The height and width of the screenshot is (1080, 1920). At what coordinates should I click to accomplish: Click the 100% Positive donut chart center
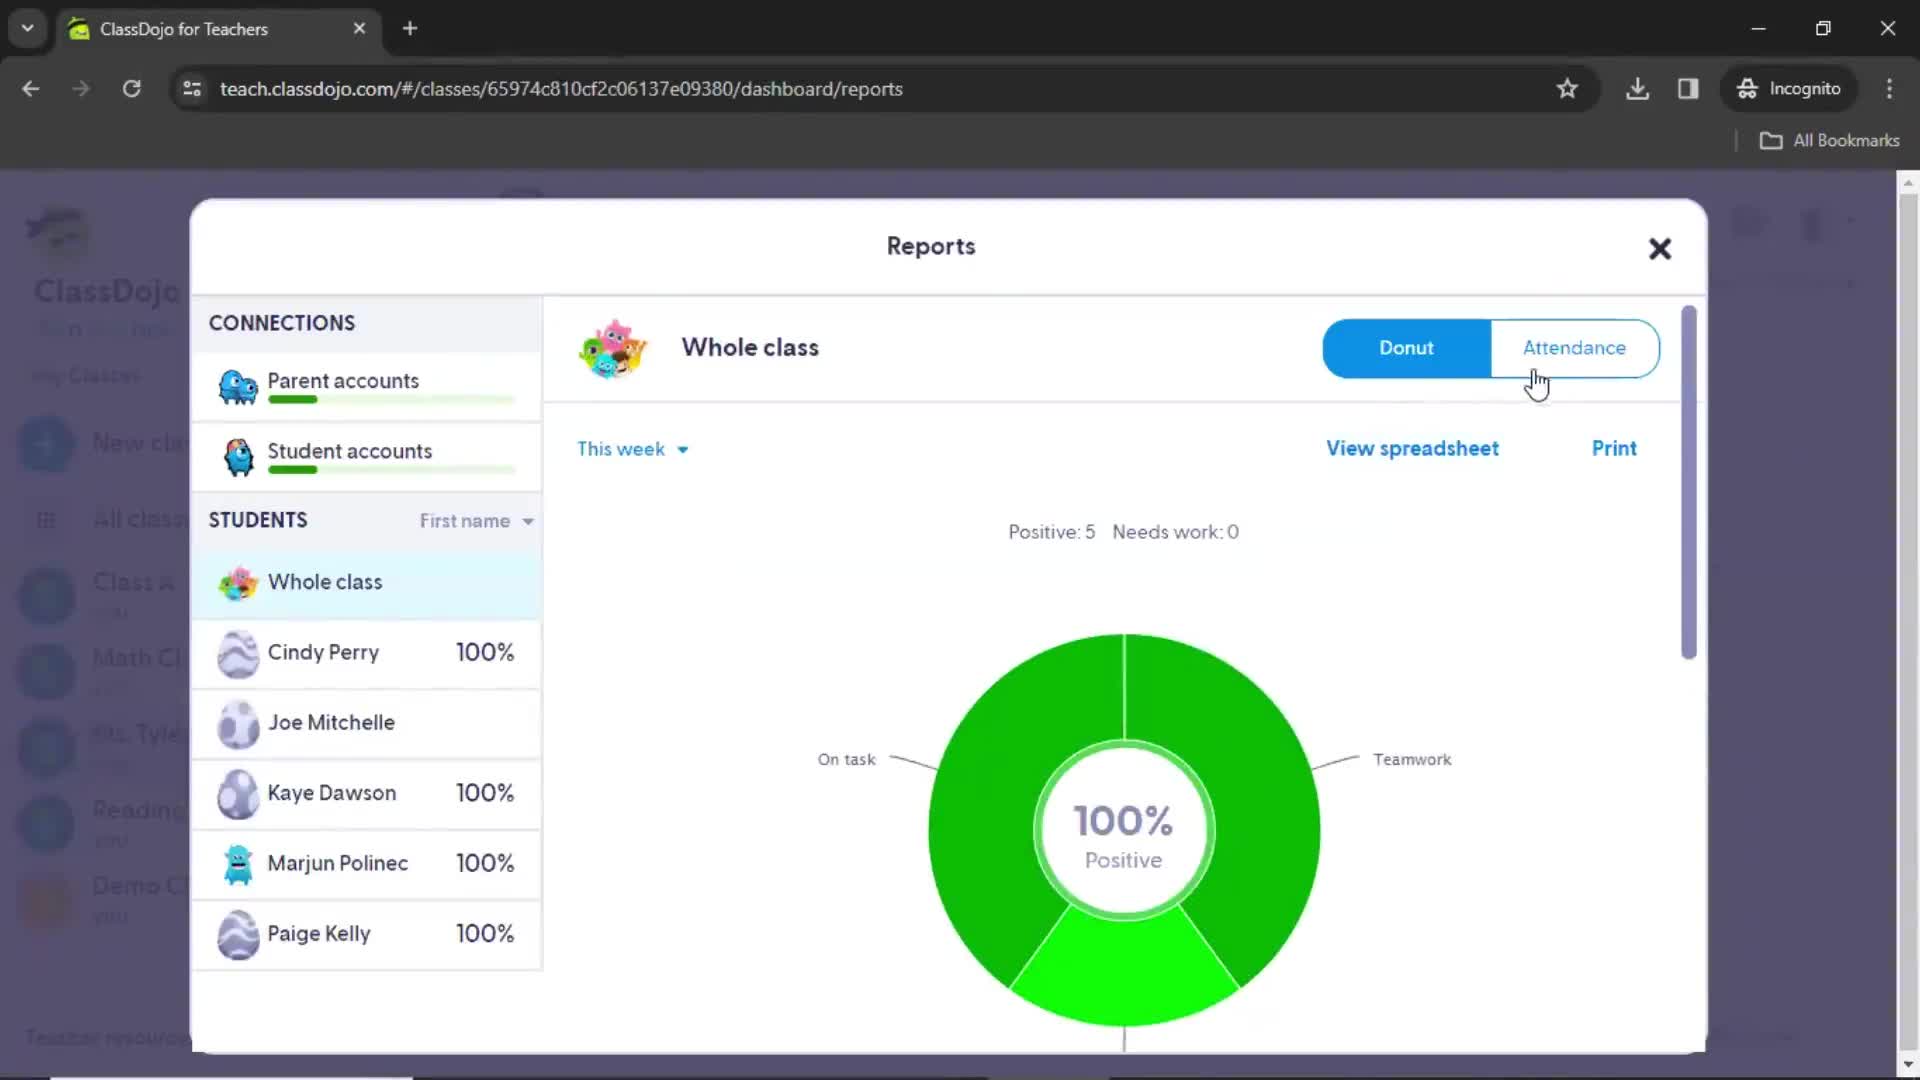(x=1124, y=831)
